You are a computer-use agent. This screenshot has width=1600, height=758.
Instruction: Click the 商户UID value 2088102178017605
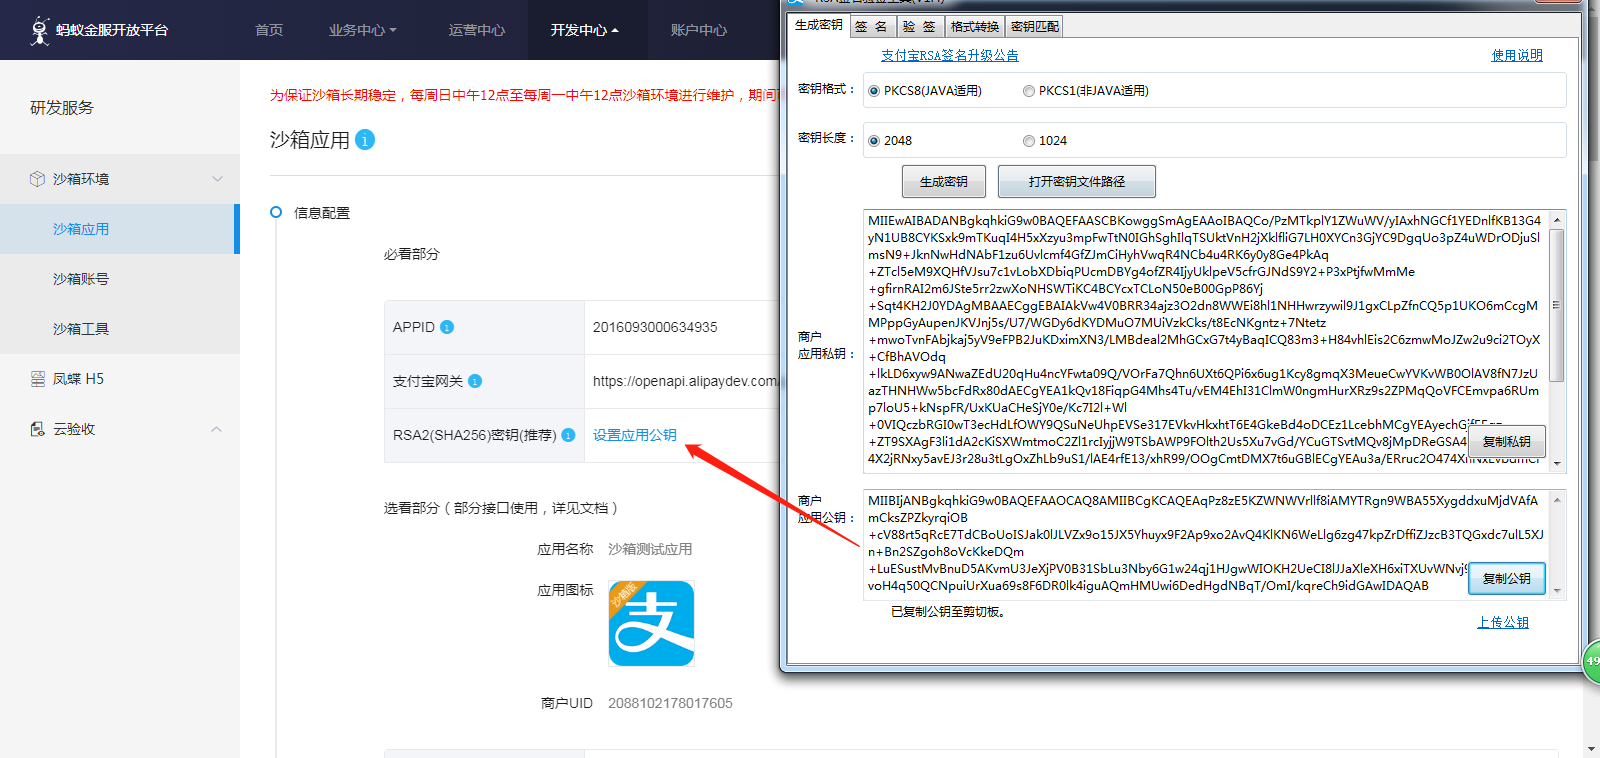(670, 703)
